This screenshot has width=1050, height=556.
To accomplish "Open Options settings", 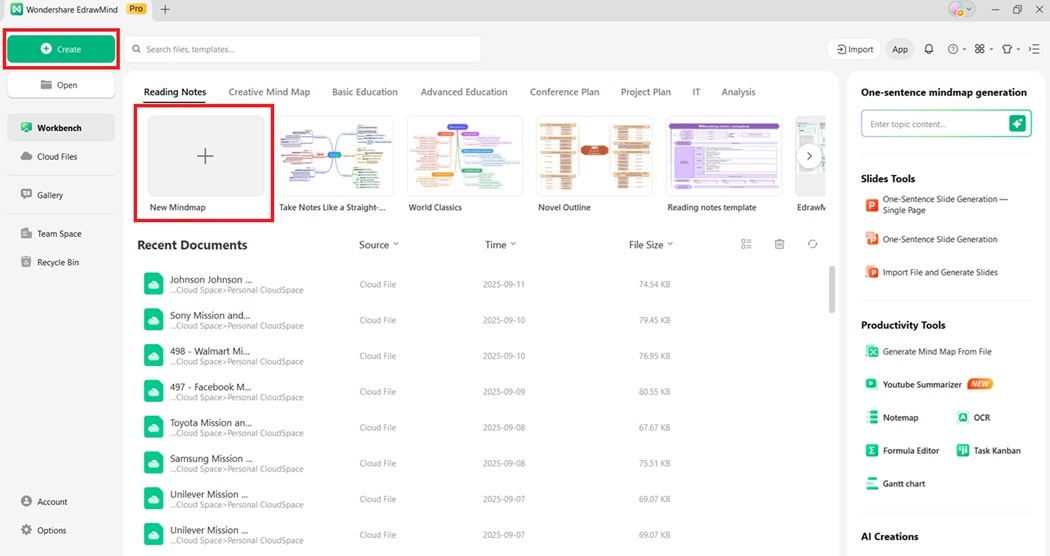I will pos(44,530).
